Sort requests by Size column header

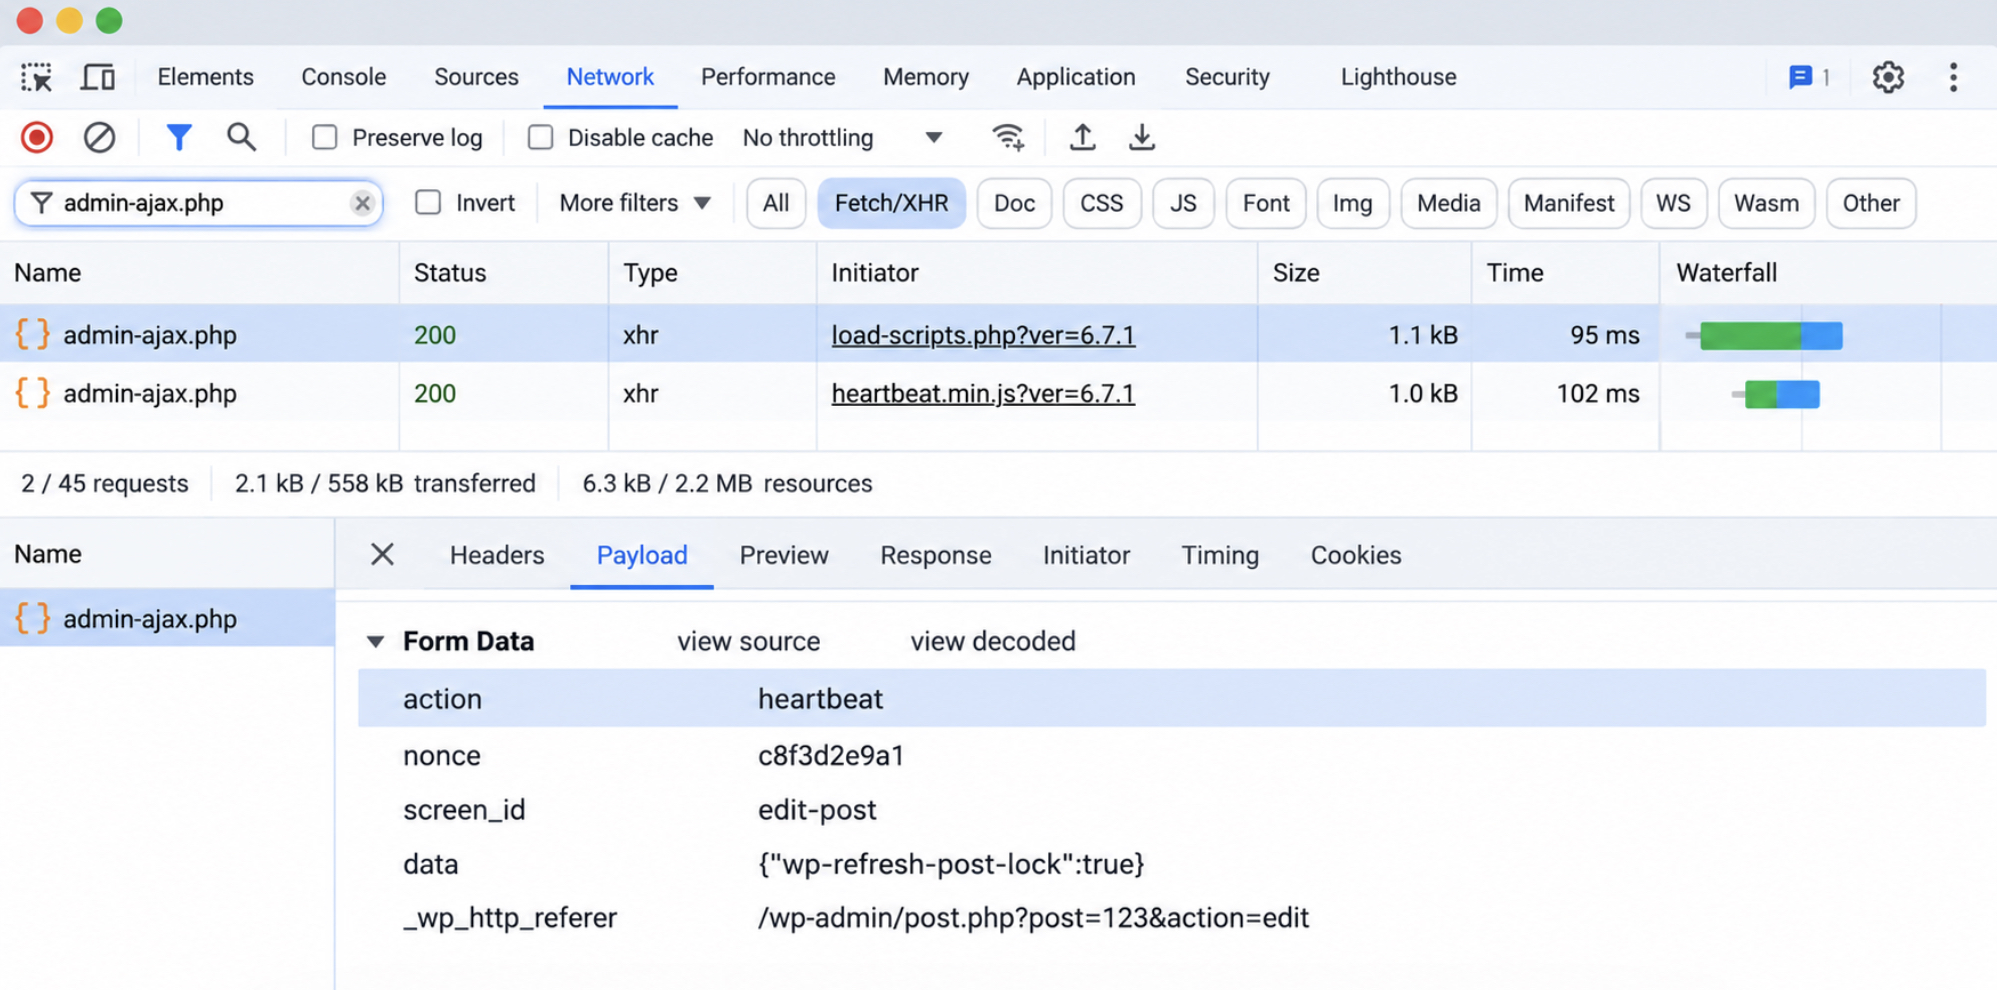pyautogui.click(x=1364, y=272)
